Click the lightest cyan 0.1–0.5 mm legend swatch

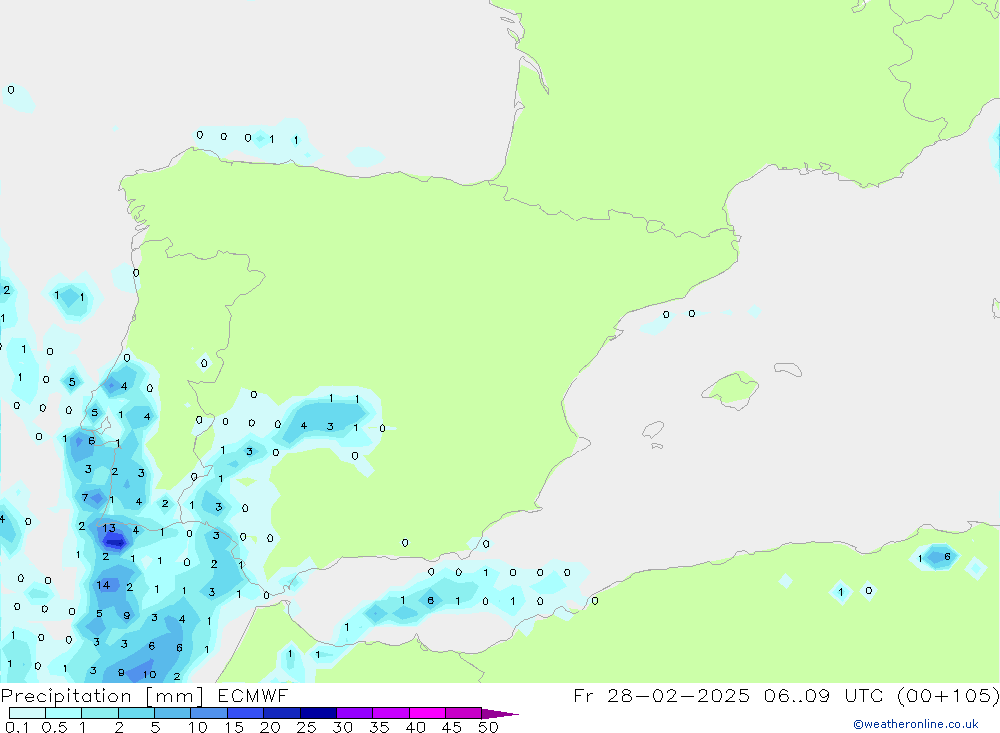point(27,713)
